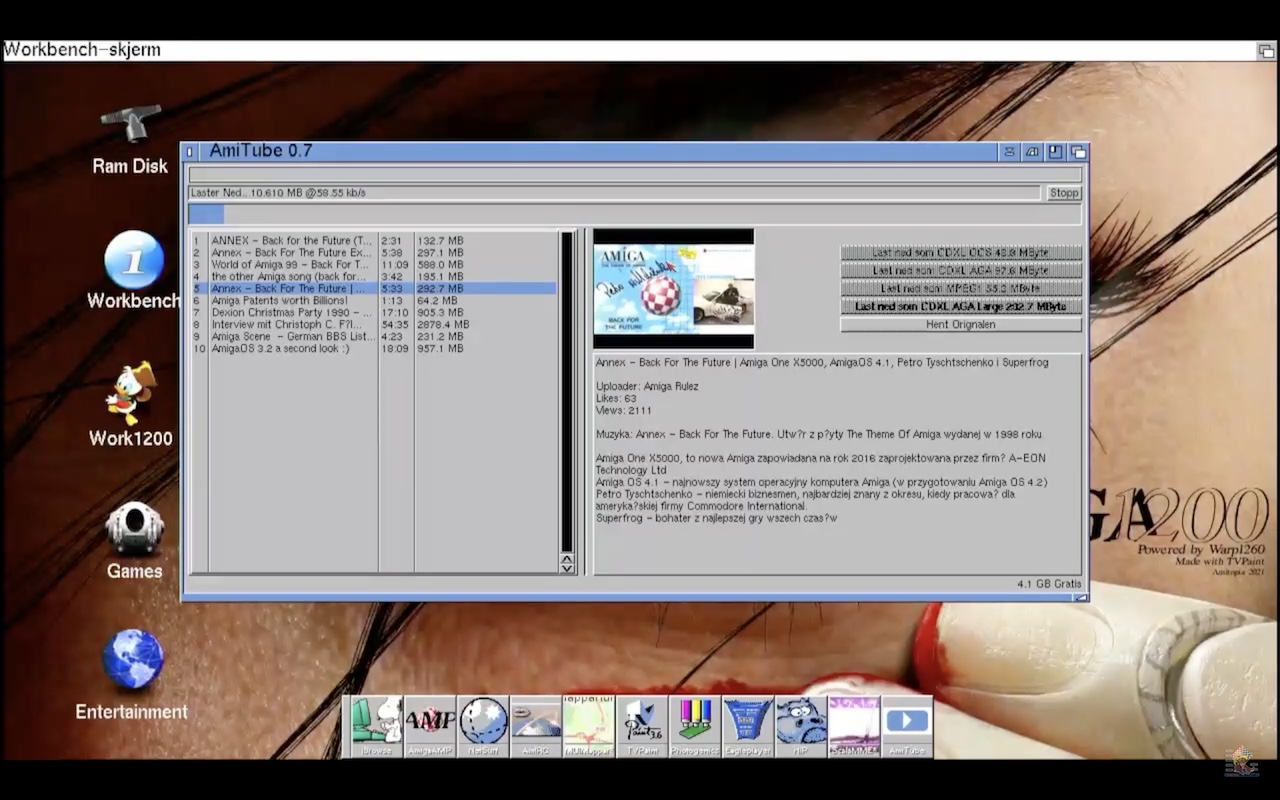Launch TVPaint from the dock
Image resolution: width=1280 pixels, height=800 pixels.
(642, 726)
